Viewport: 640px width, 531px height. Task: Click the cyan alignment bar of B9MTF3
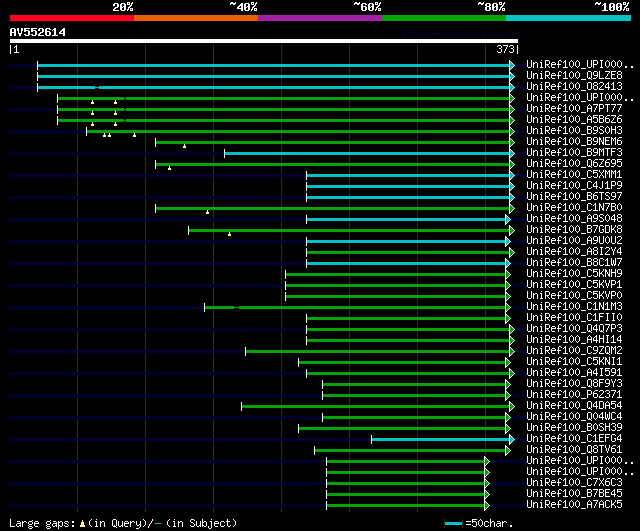367,153
